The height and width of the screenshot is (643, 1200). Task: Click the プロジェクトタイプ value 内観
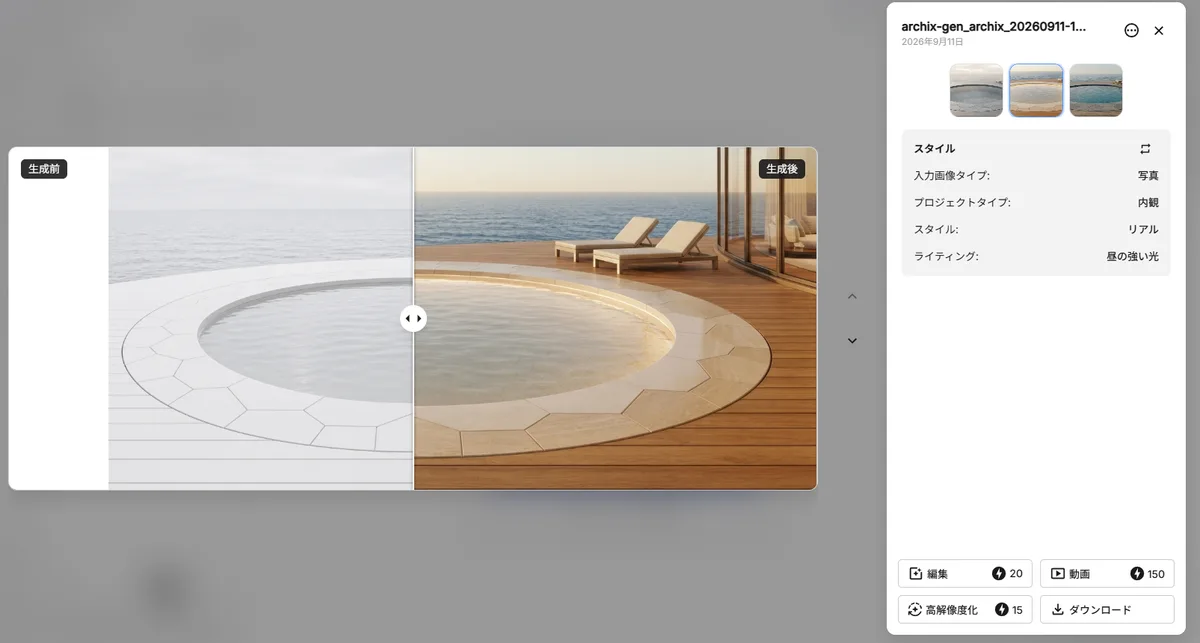coord(1148,203)
